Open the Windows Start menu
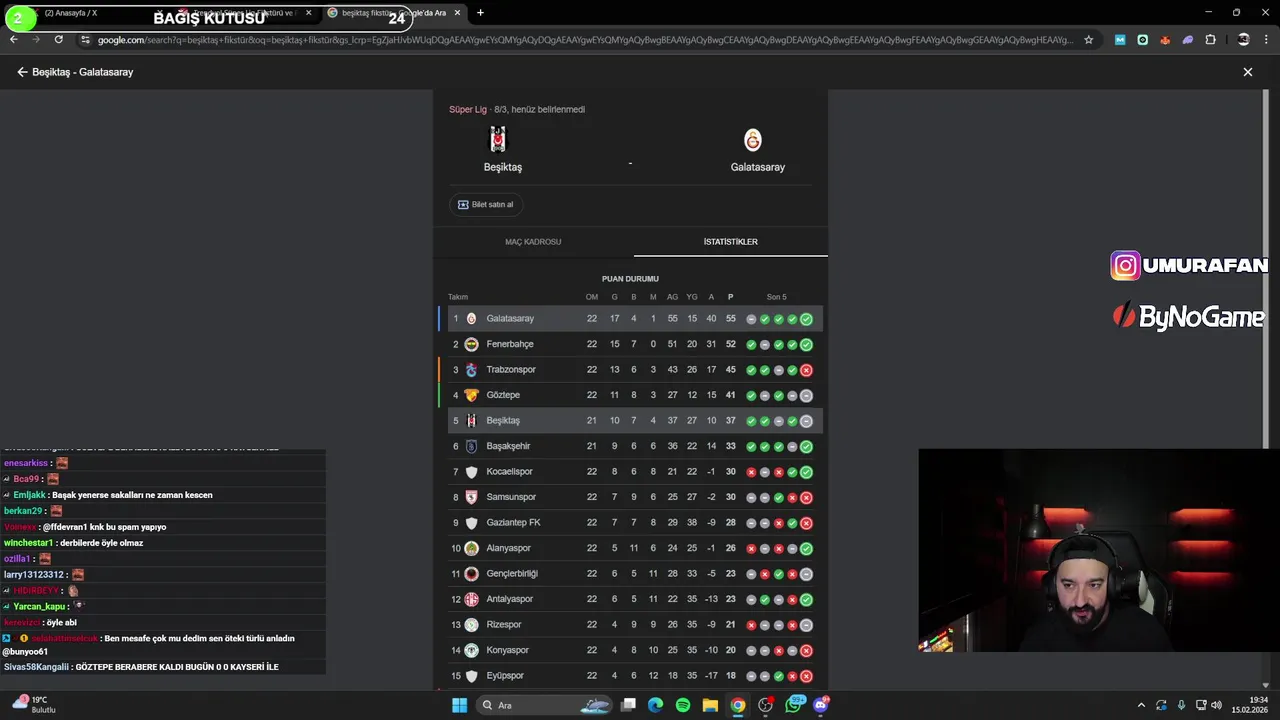Screen dimensions: 1280x720 tap(459, 705)
